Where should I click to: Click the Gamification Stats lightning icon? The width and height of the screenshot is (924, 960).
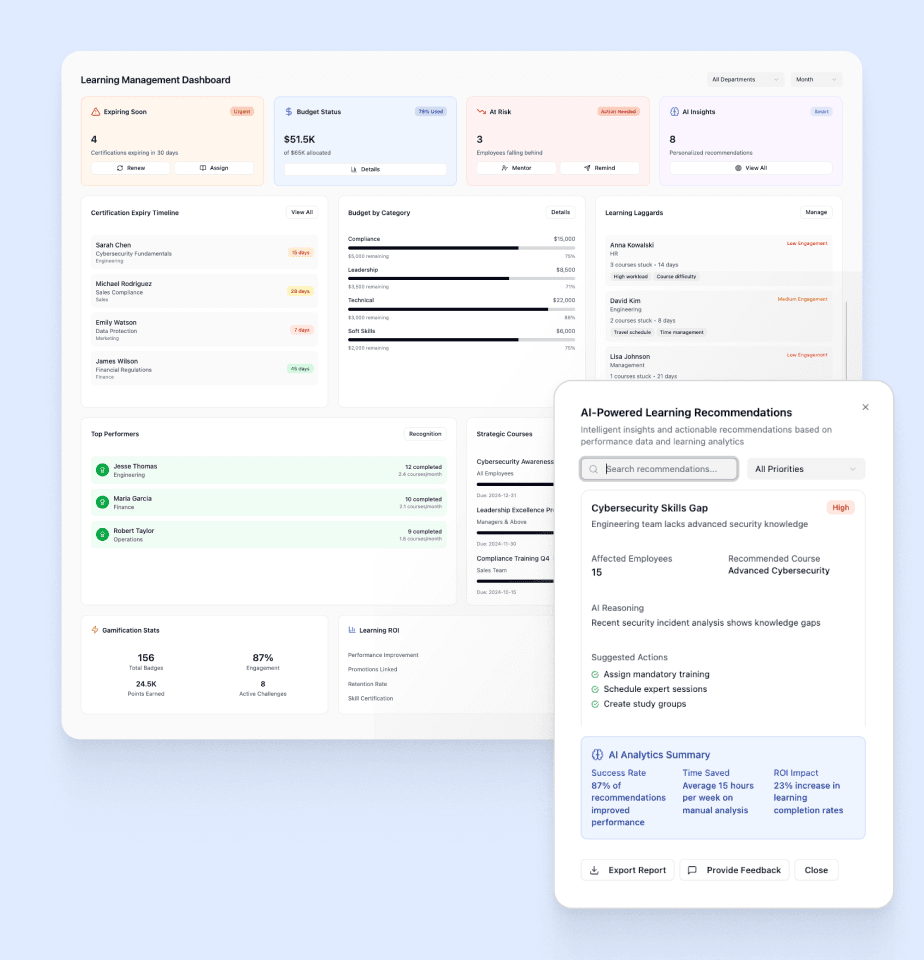point(95,630)
